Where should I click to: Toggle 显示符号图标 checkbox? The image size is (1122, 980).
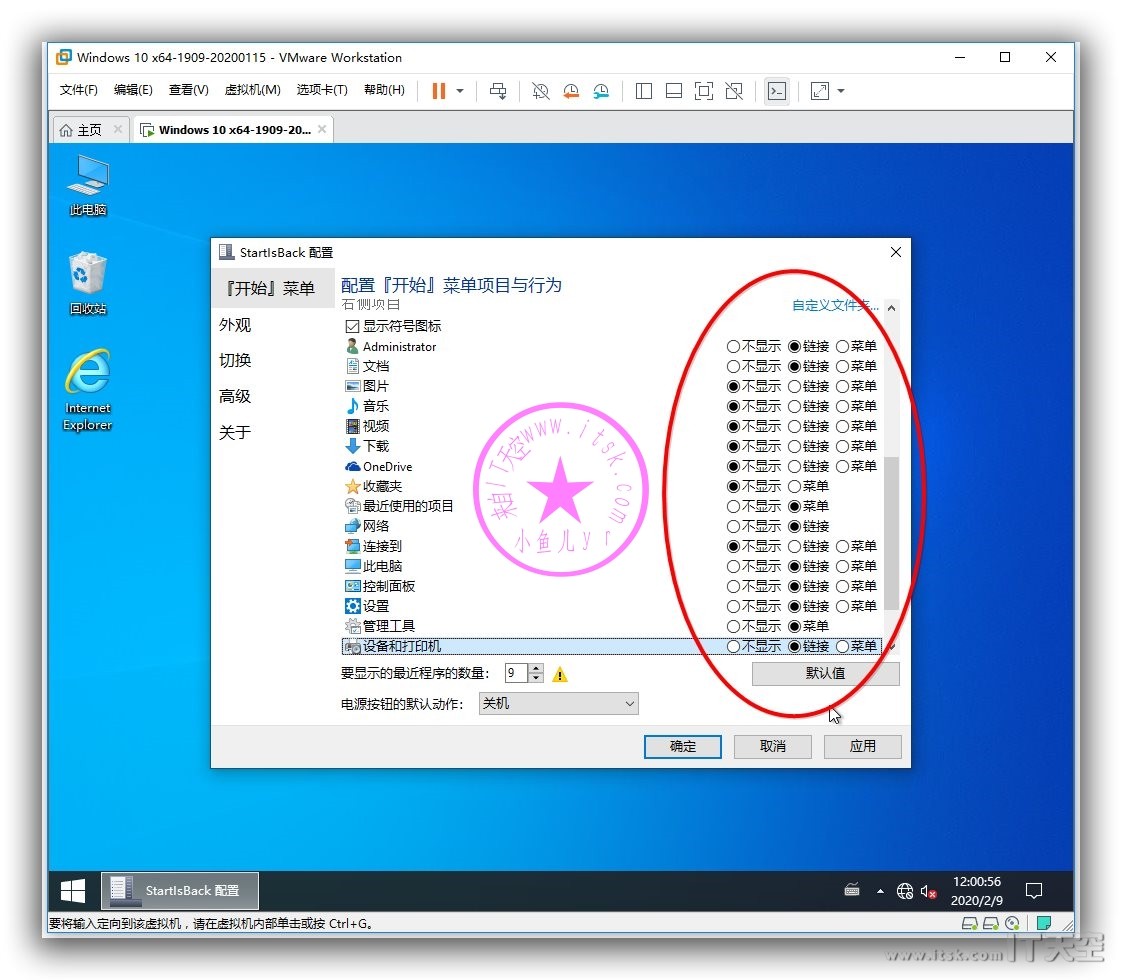pos(352,326)
